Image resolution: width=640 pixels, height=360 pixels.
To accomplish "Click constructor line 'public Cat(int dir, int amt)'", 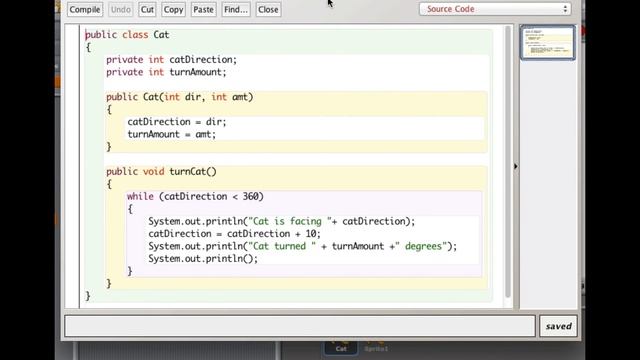I will pyautogui.click(x=180, y=97).
